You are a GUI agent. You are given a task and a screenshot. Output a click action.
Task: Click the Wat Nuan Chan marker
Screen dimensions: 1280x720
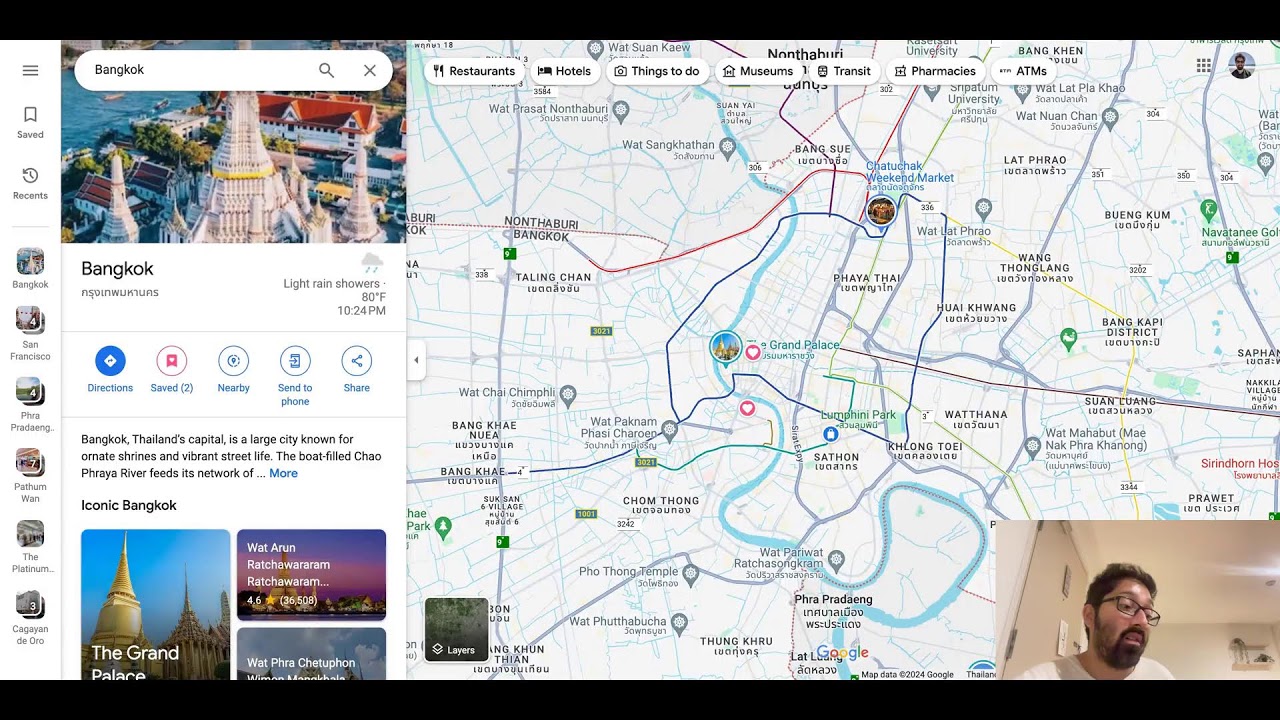click(x=1110, y=117)
